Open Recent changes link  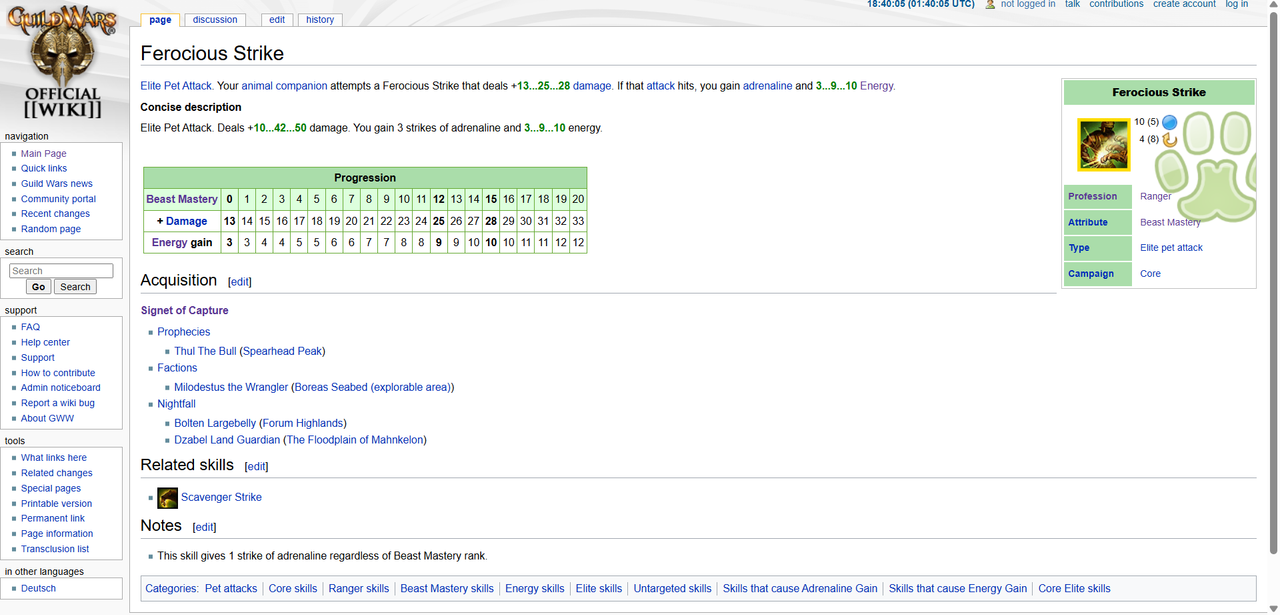[56, 214]
